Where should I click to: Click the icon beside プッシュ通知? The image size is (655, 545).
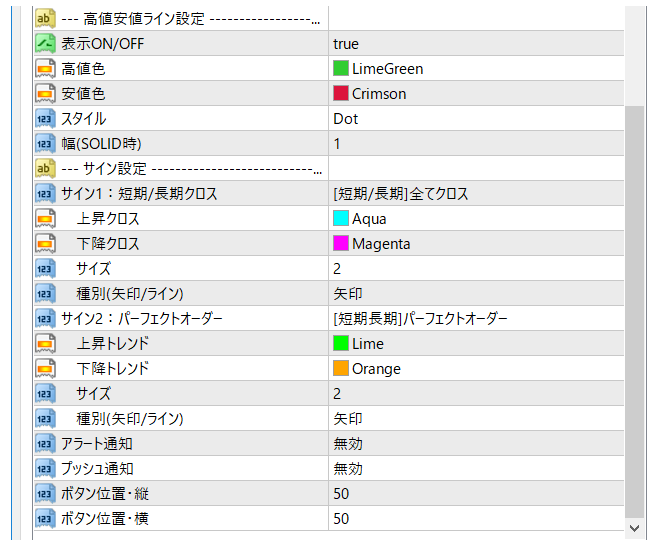pos(45,469)
